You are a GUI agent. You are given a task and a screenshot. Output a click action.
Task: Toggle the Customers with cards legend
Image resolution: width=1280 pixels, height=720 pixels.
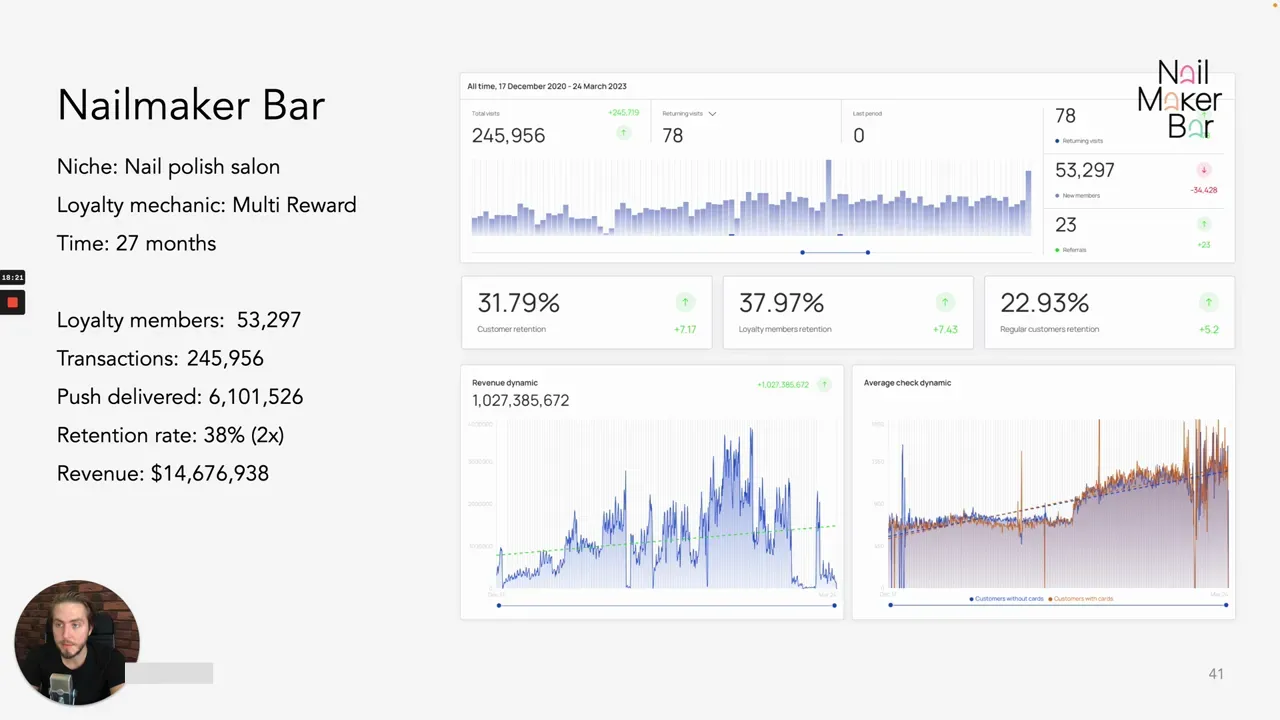click(1081, 599)
